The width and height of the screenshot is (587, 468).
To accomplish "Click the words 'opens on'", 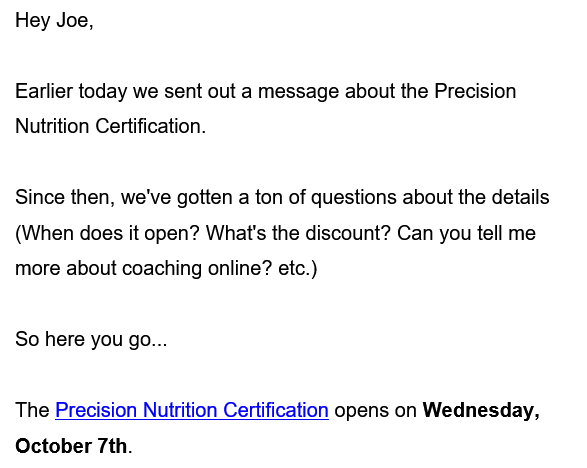I will coord(375,411).
